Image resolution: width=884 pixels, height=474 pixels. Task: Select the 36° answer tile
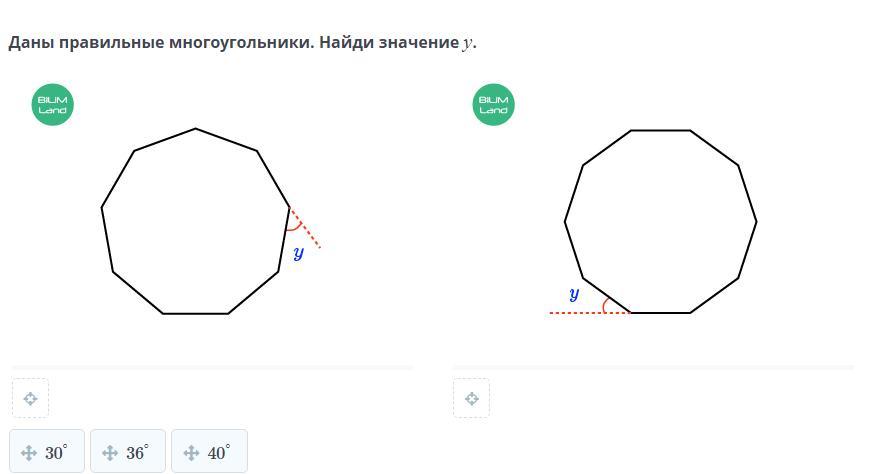point(128,452)
